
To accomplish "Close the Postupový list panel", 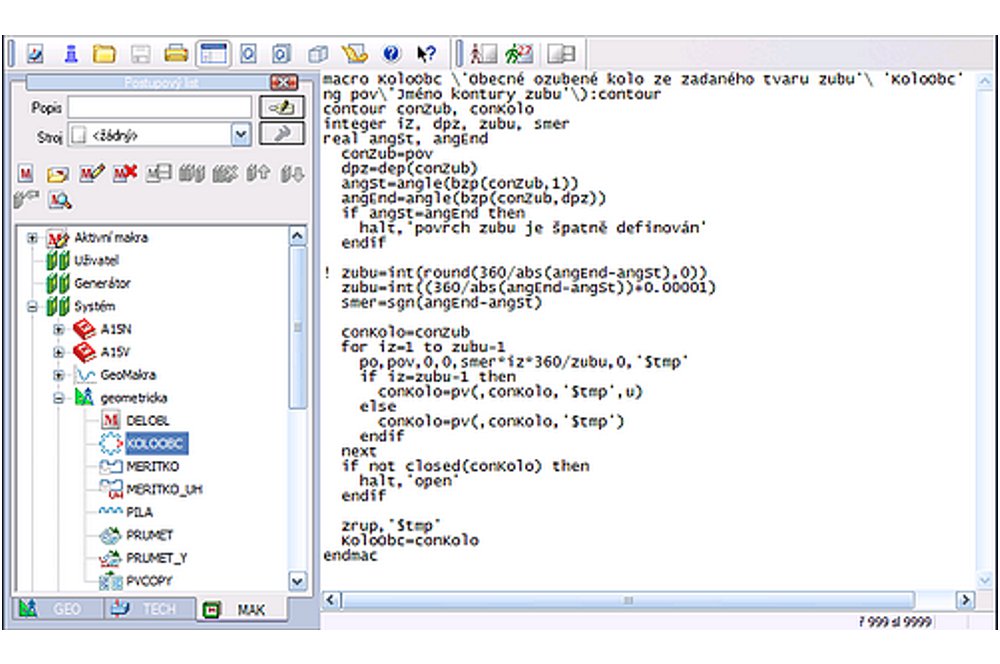I will click(x=284, y=82).
